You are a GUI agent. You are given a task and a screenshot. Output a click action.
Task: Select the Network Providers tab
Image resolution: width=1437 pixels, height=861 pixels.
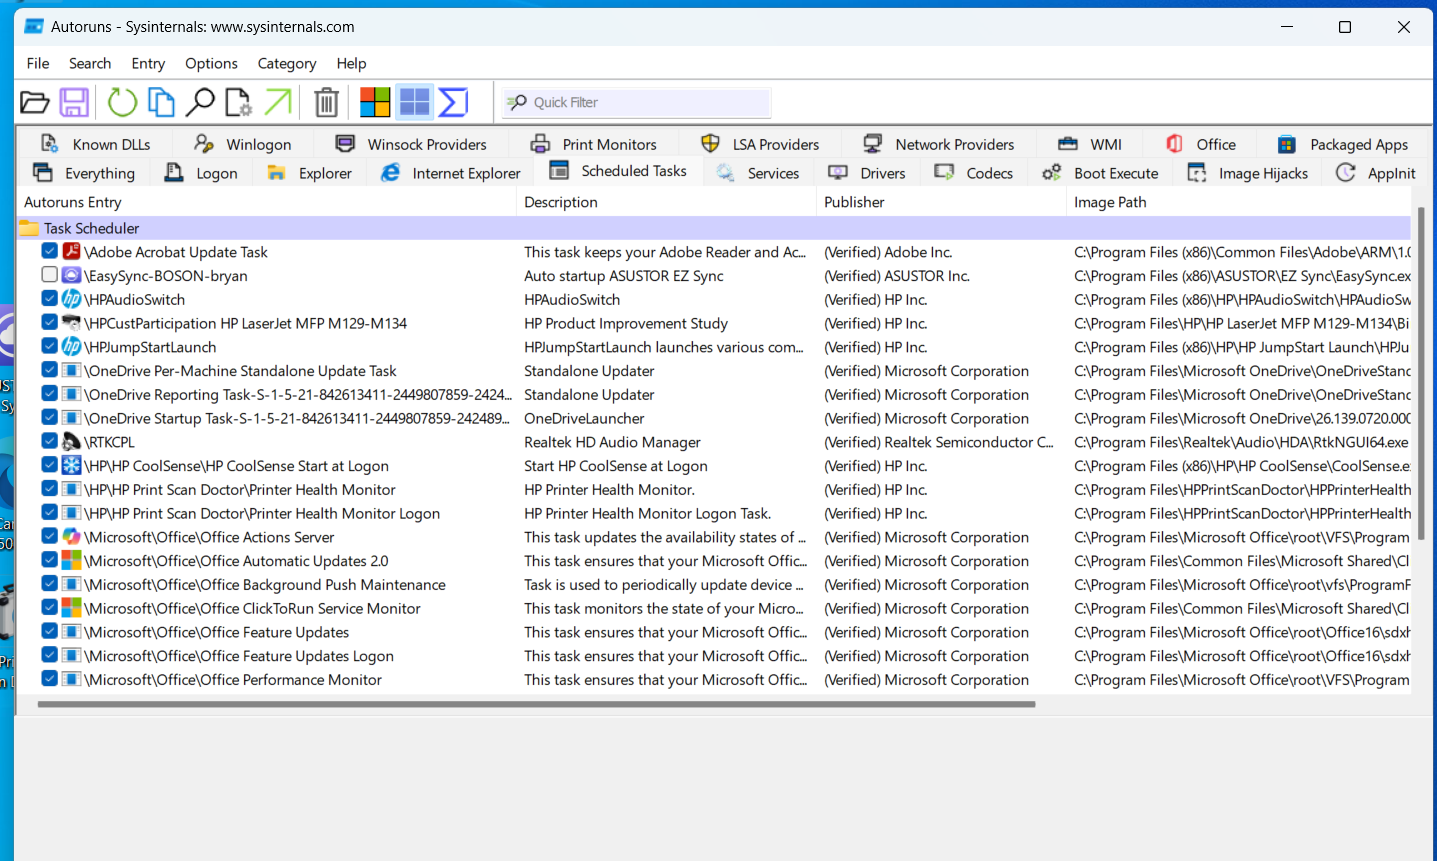939,144
